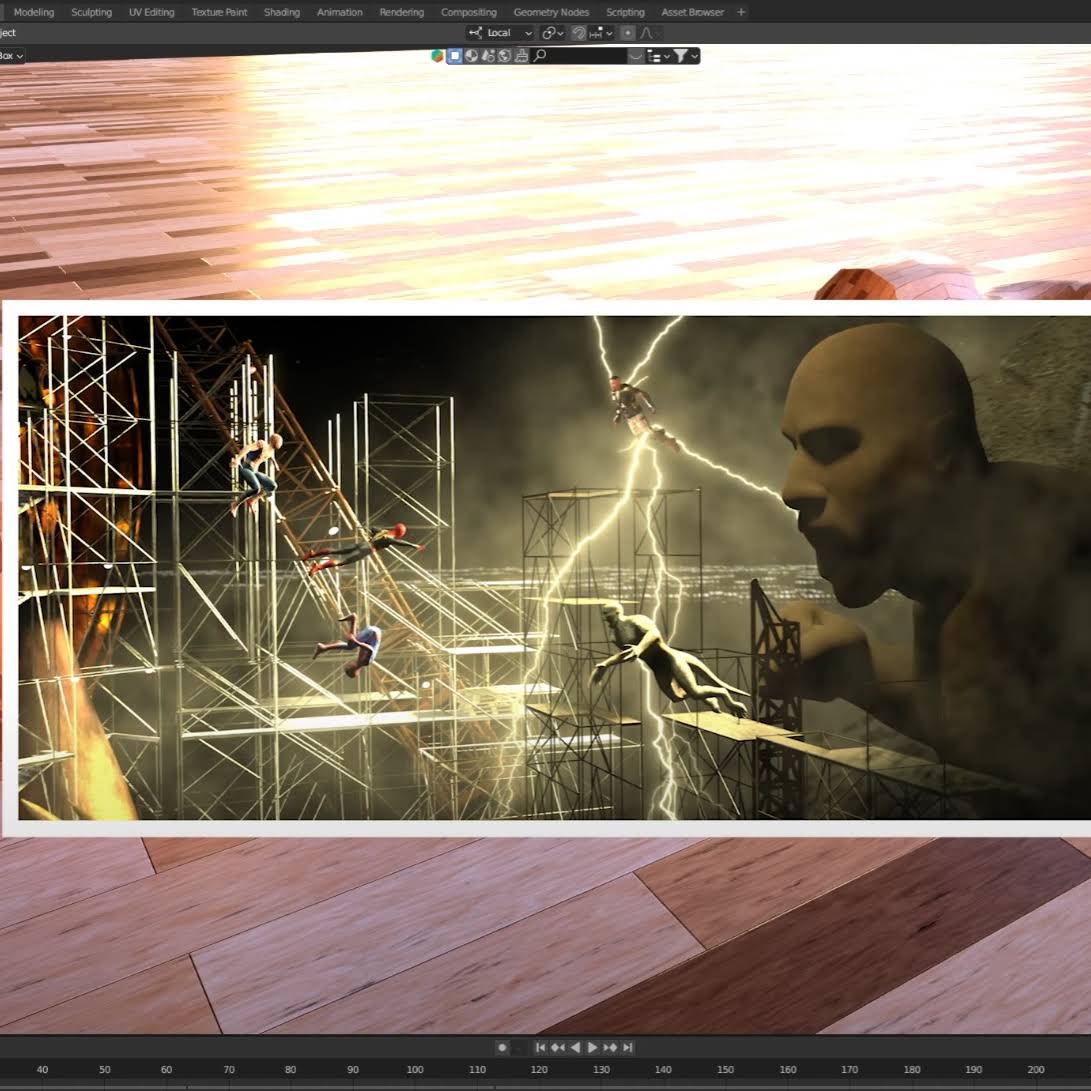Open the Box select mode dropdown
The width and height of the screenshot is (1091, 1091).
click(x=12, y=56)
